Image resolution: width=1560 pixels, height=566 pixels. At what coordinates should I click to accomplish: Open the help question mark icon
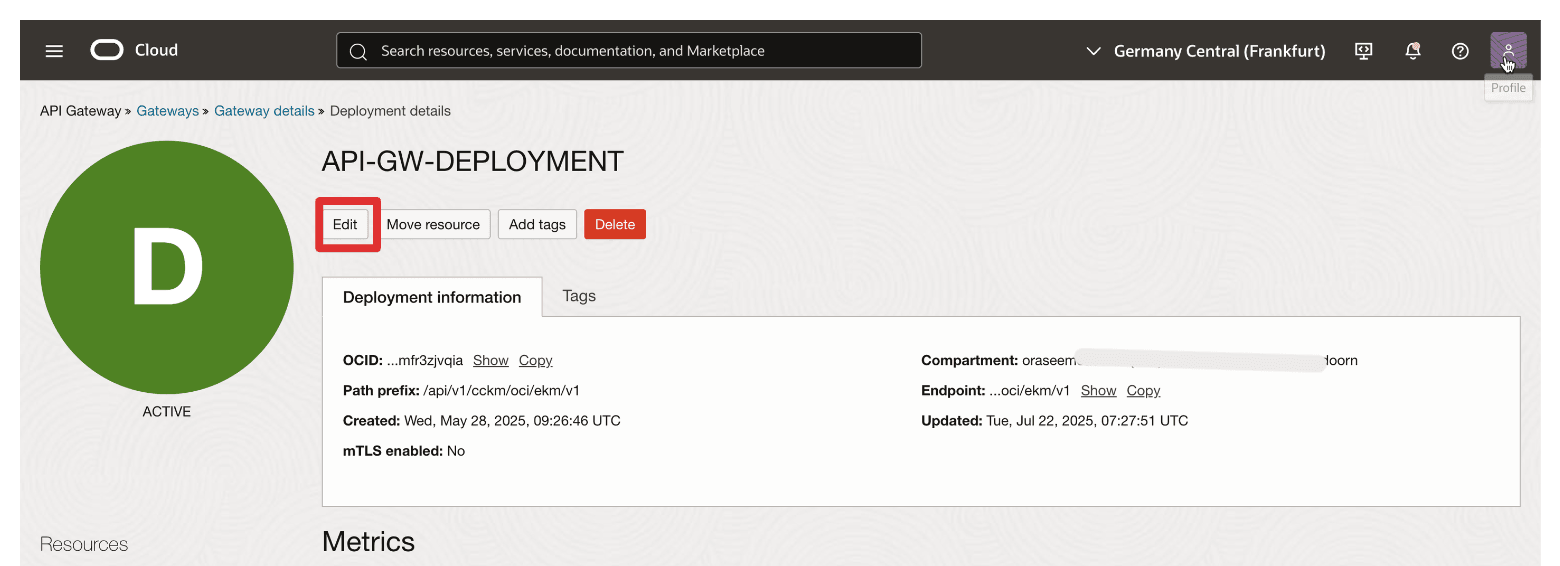[1460, 51]
